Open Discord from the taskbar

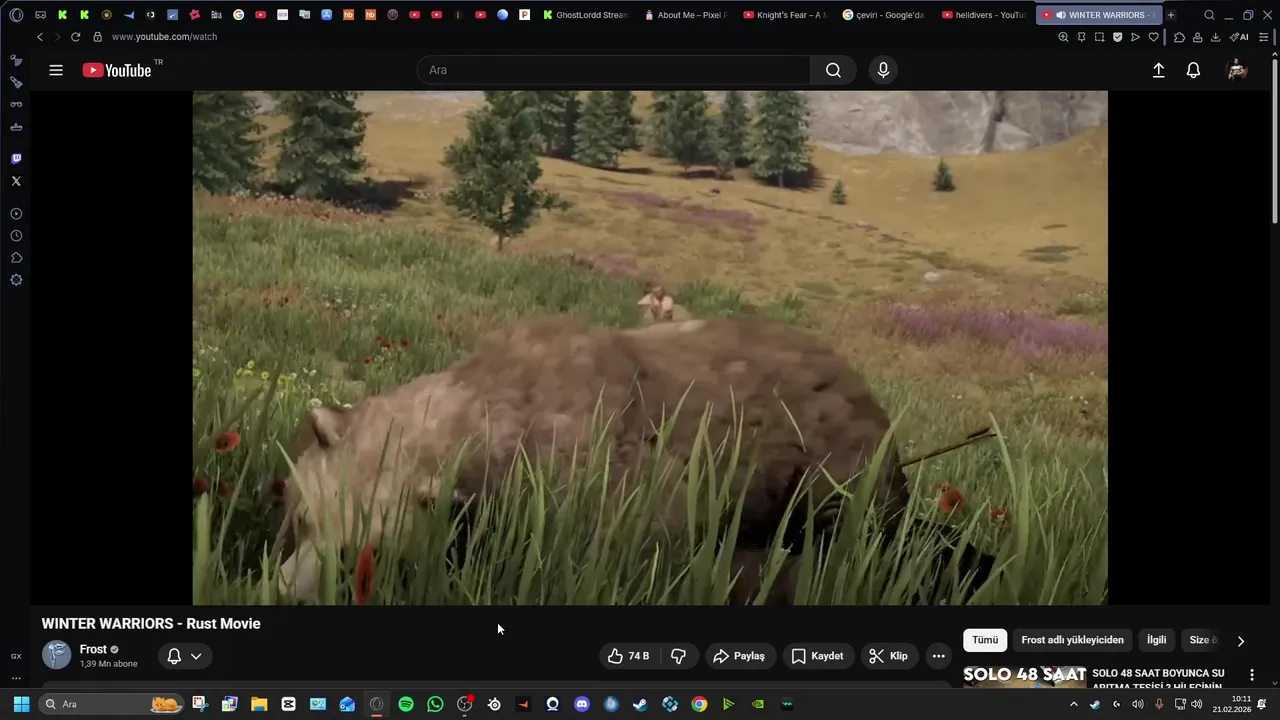pyautogui.click(x=582, y=704)
